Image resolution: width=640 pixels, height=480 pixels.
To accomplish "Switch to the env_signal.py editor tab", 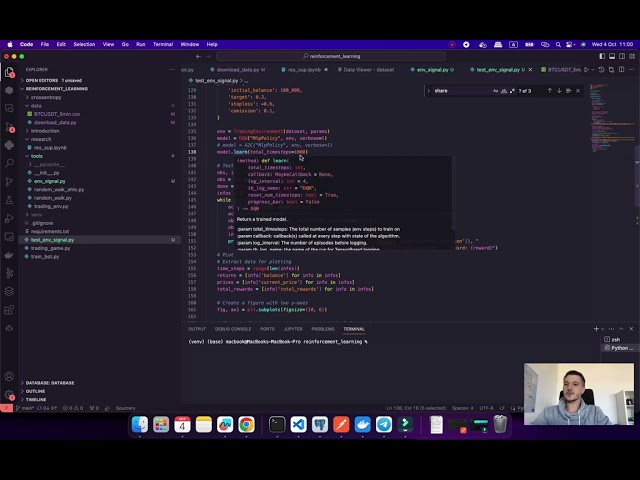I will (432, 70).
